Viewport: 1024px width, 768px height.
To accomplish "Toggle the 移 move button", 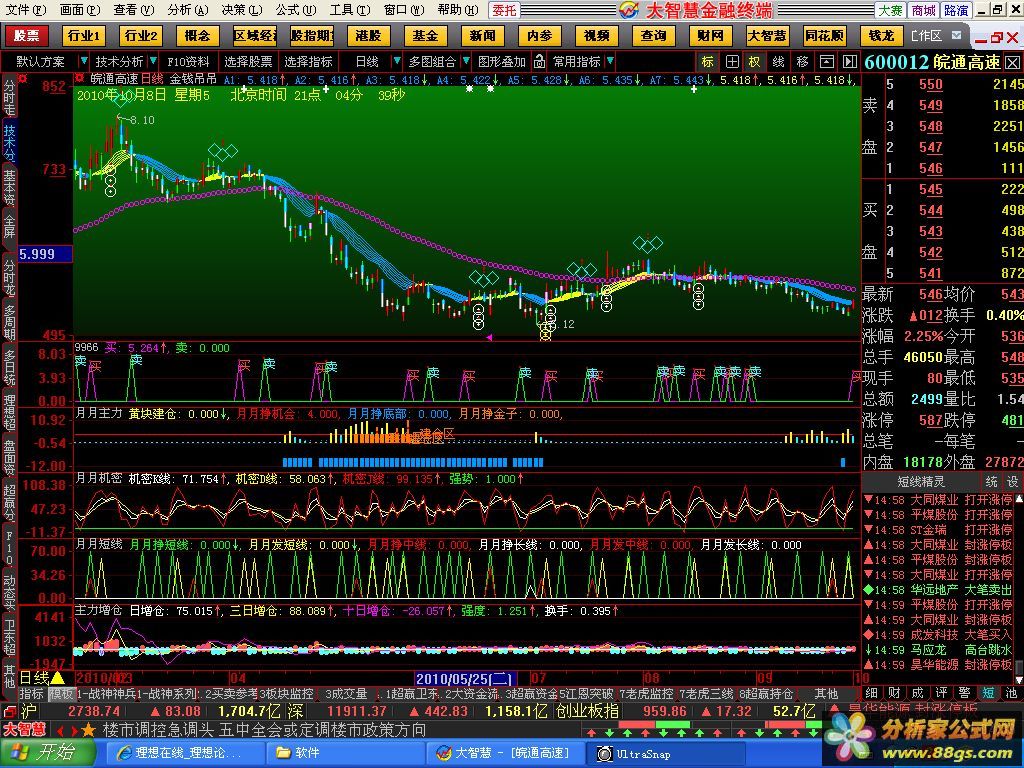I will pyautogui.click(x=802, y=61).
